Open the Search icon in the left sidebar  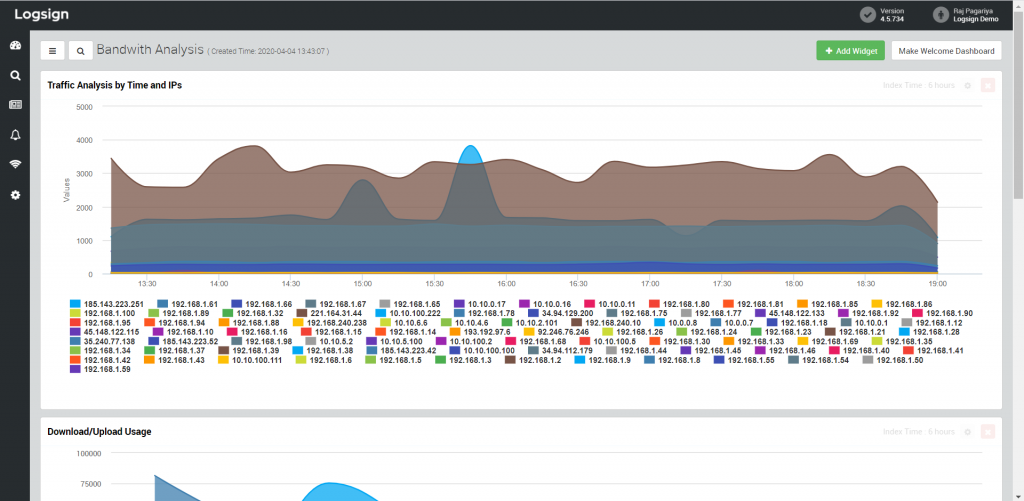click(16, 76)
